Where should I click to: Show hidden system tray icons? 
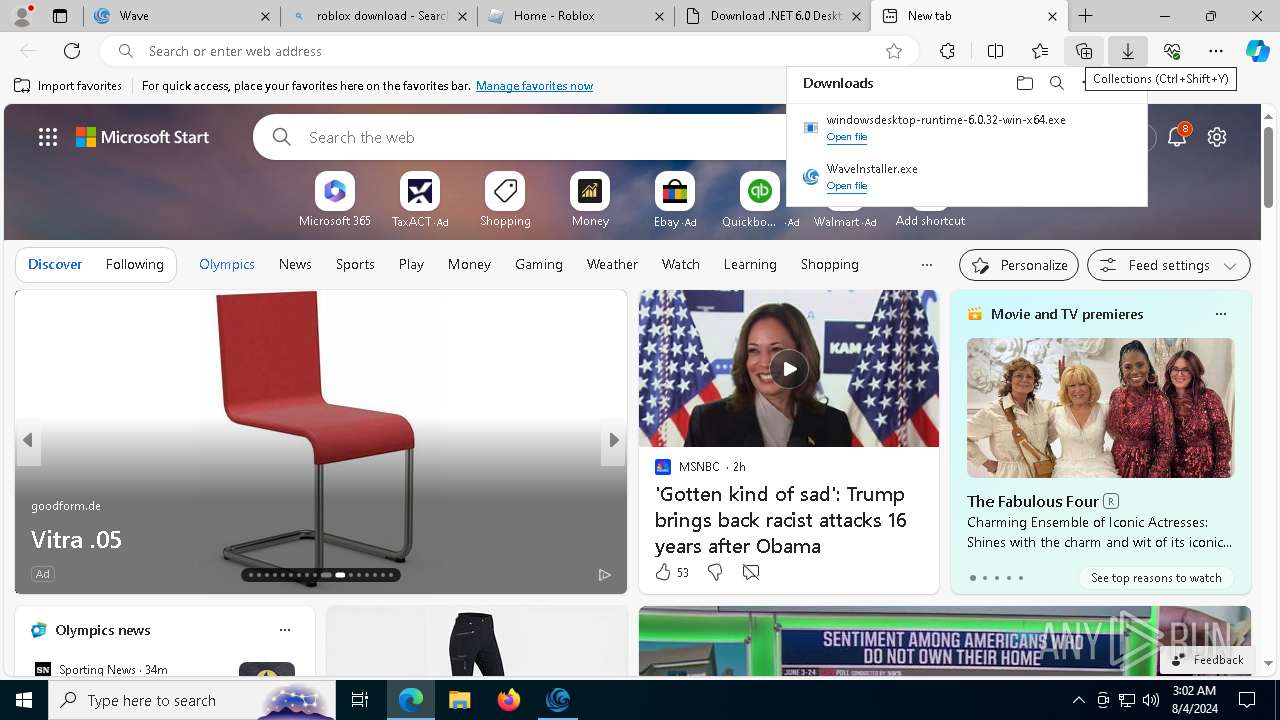click(x=1078, y=700)
